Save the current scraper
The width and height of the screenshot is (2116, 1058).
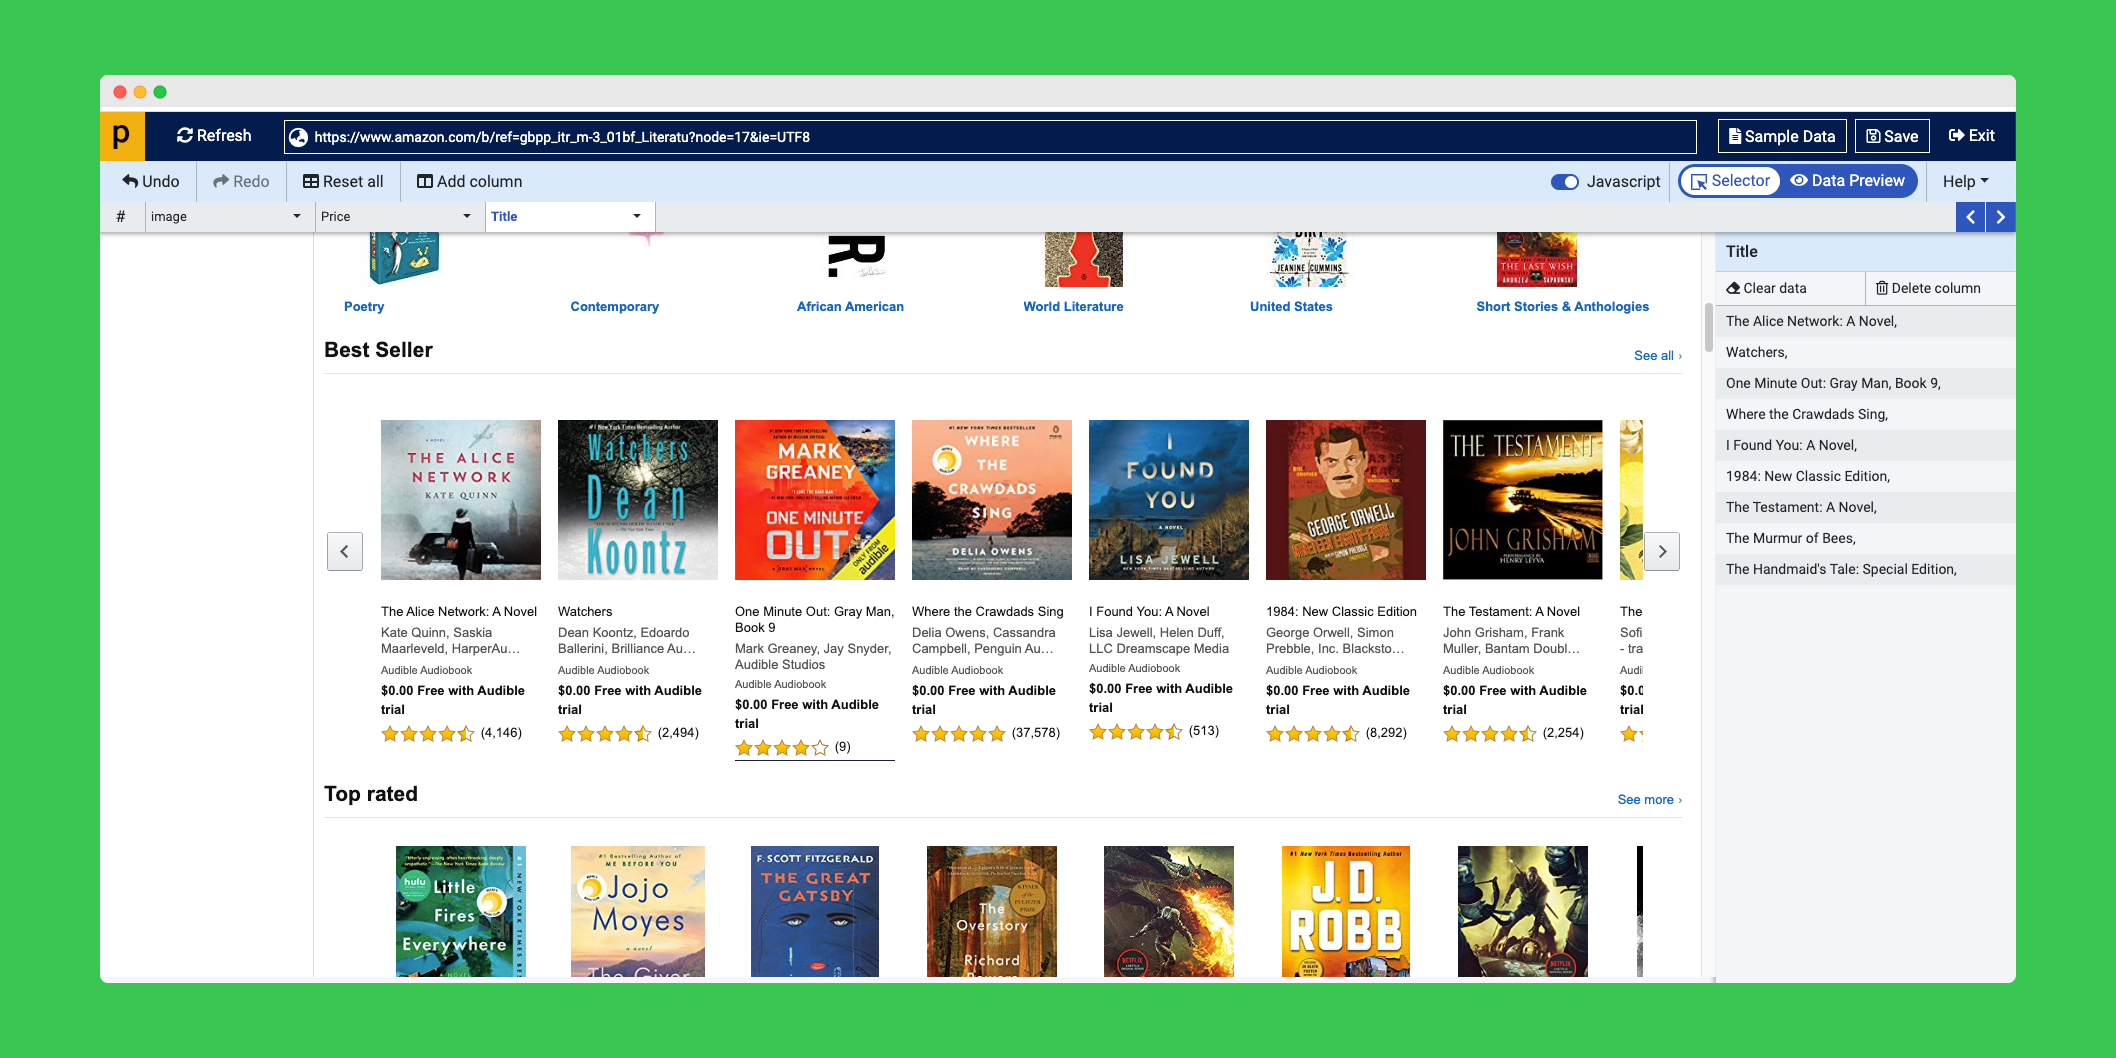tap(1892, 136)
